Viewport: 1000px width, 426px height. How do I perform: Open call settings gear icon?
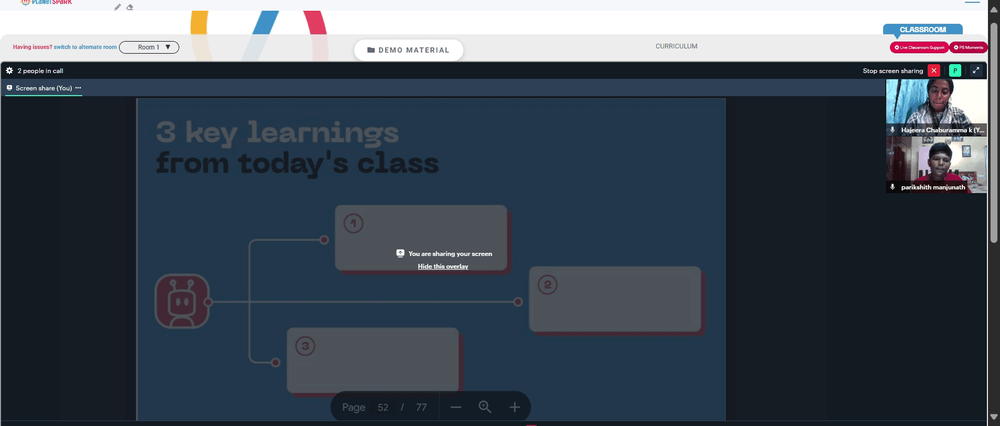pos(10,71)
